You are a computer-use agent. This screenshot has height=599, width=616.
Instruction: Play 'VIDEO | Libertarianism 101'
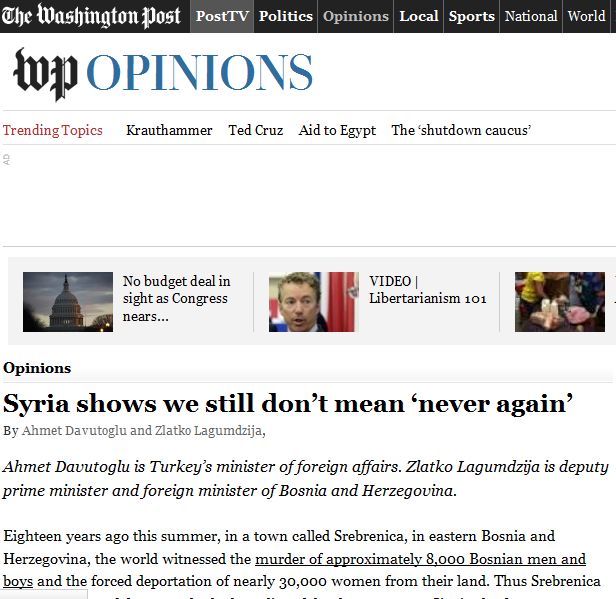427,289
